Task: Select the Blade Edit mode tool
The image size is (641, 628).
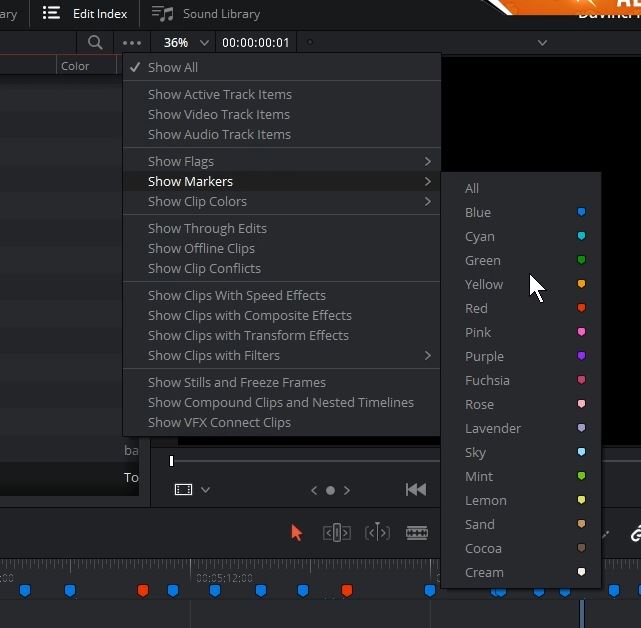Action: 417,533
